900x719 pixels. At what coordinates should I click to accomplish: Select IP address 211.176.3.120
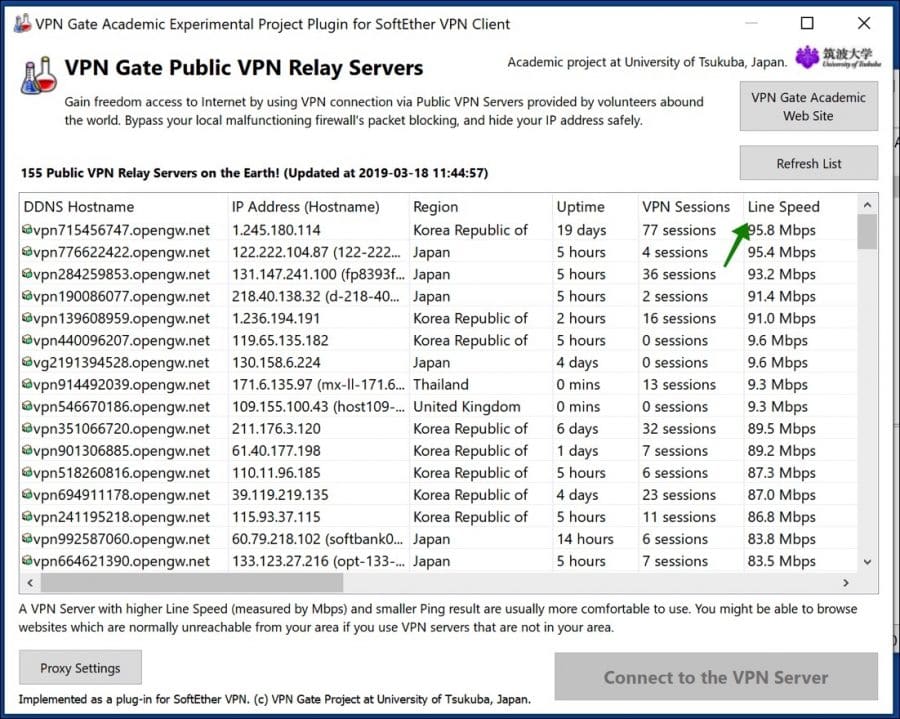pos(276,428)
